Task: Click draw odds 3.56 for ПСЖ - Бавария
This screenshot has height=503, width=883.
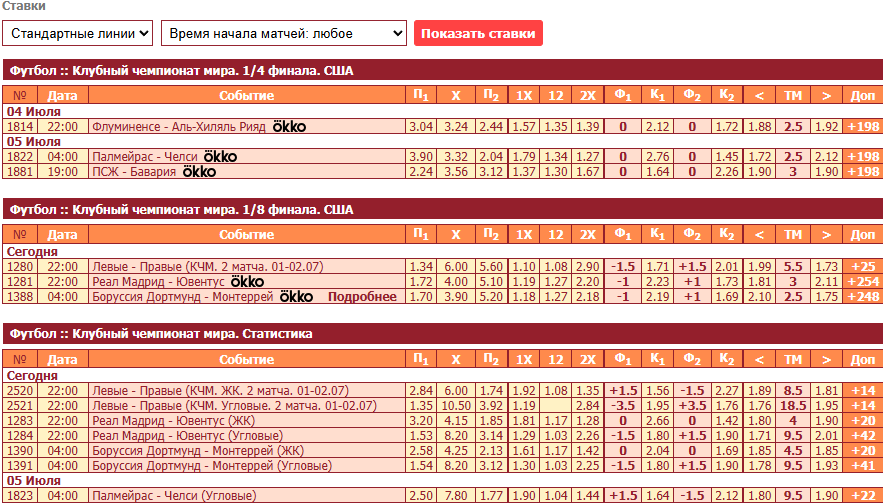Action: (x=456, y=171)
